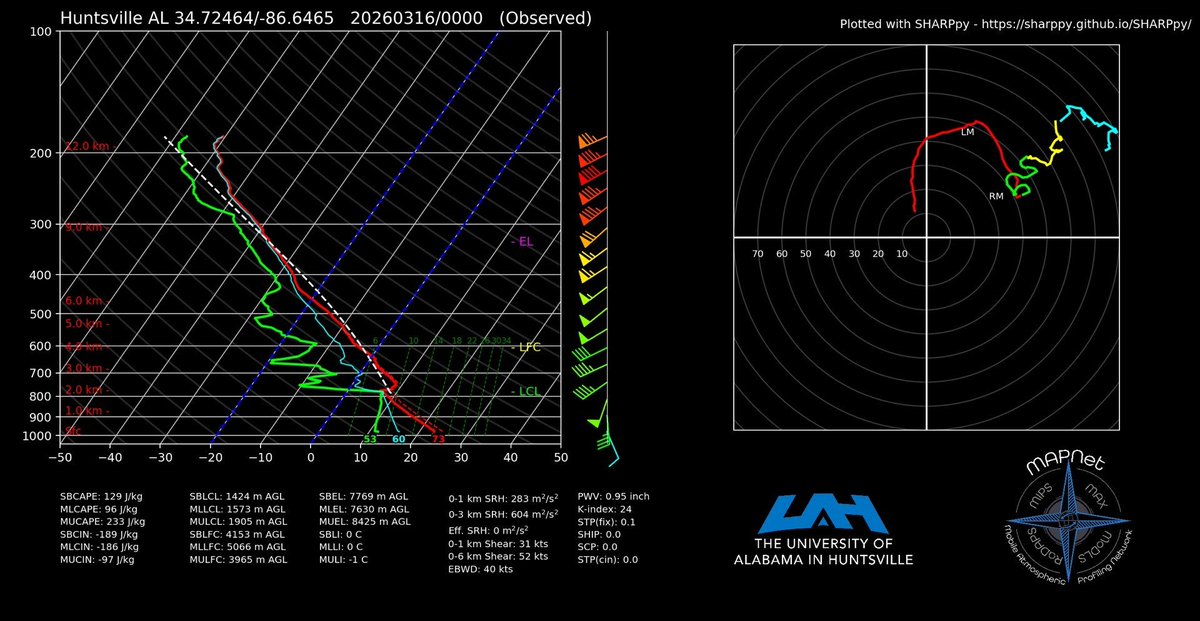Select the 5.0 km height label
The height and width of the screenshot is (621, 1200).
(x=86, y=324)
